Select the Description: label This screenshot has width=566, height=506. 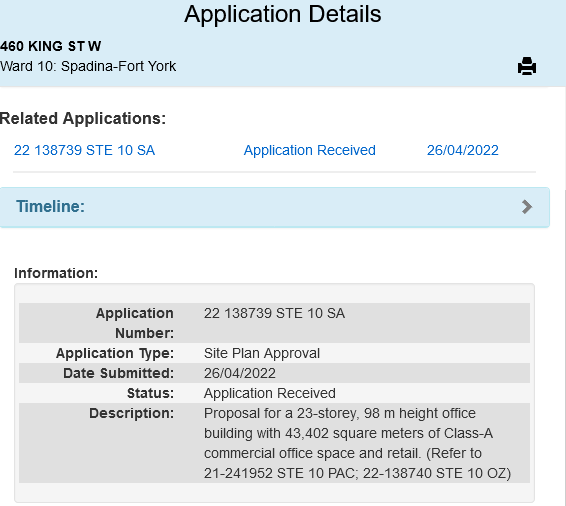point(131,413)
